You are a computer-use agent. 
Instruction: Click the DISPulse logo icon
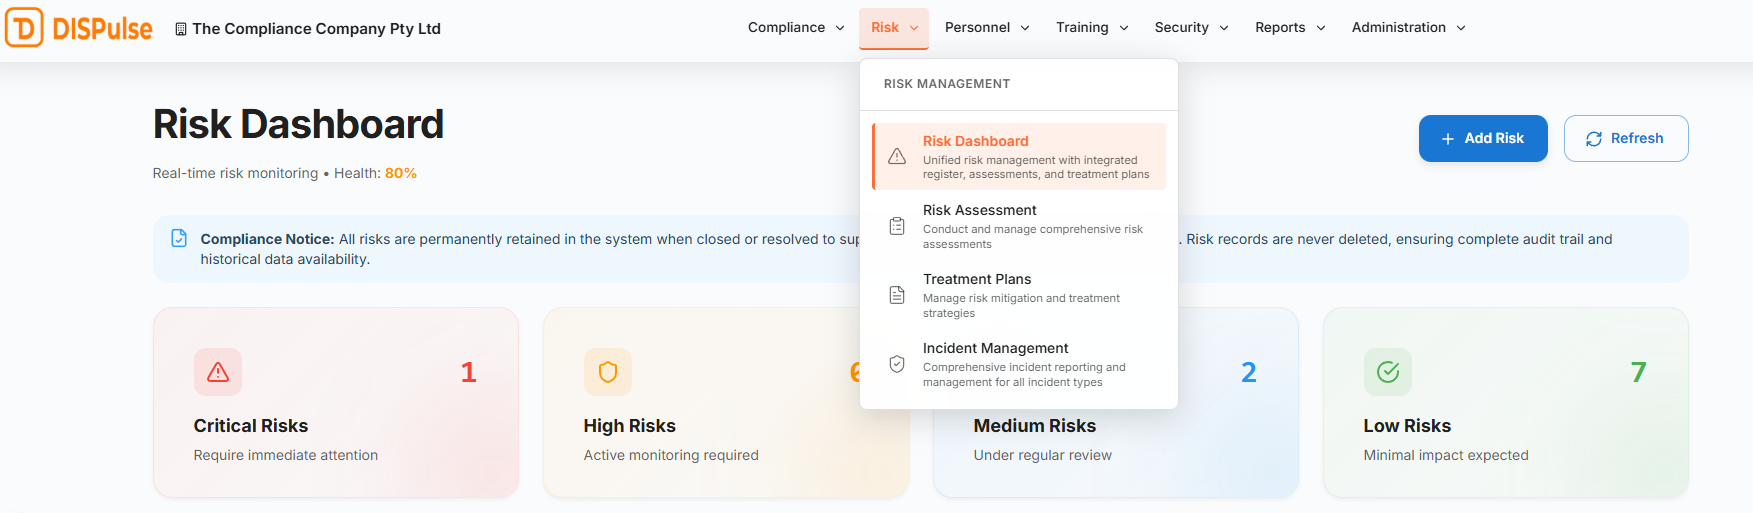coord(24,28)
